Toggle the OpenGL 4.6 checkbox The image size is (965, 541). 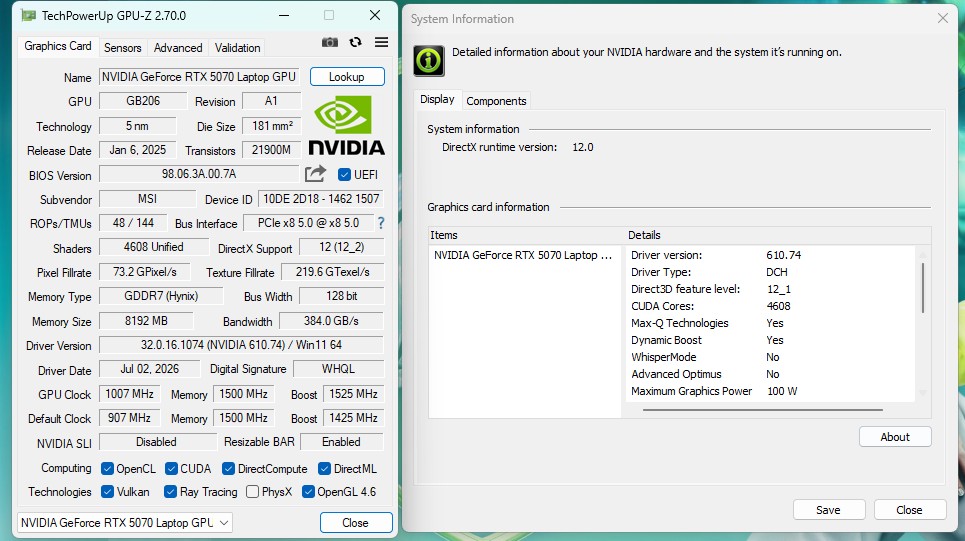[x=308, y=492]
